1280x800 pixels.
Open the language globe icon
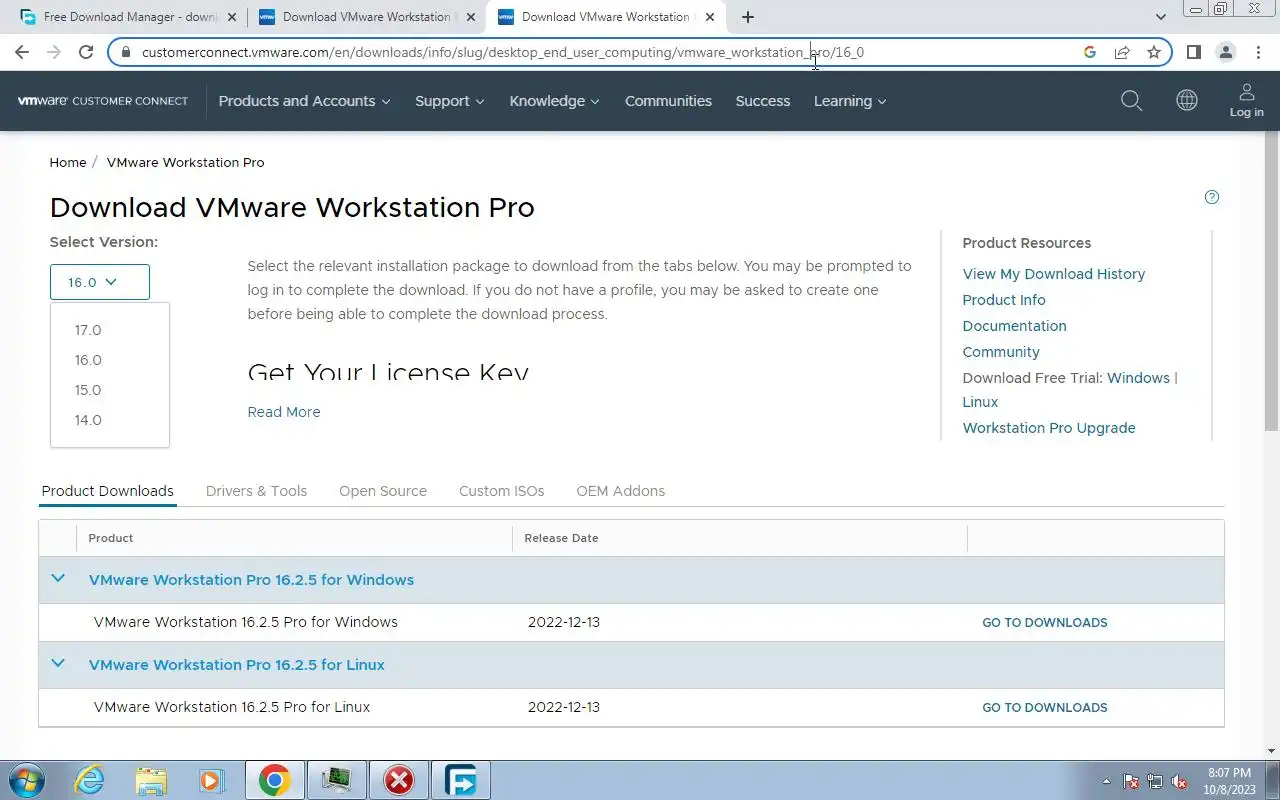pyautogui.click(x=1187, y=101)
